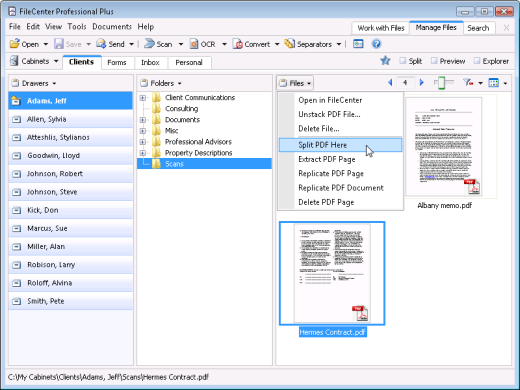Click FileCenter app icon in title bar
Screen dimensions: 520x390
[x=12, y=12]
